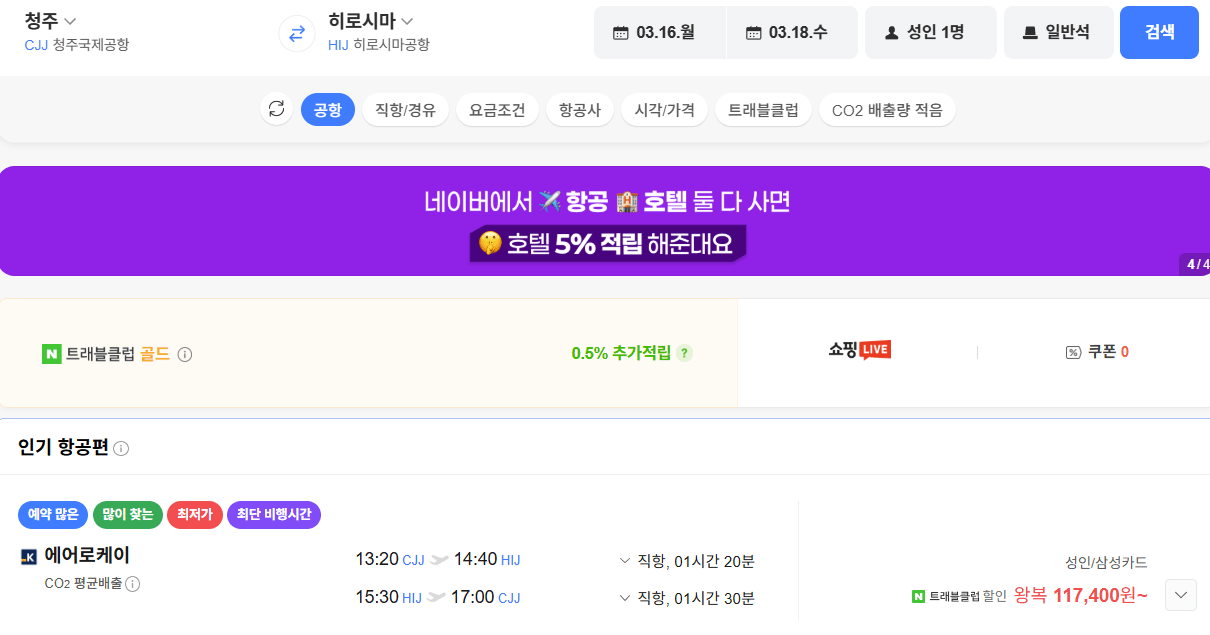1210x635 pixels.
Task: Click the seat icon next to 일반석
Action: pos(1029,32)
